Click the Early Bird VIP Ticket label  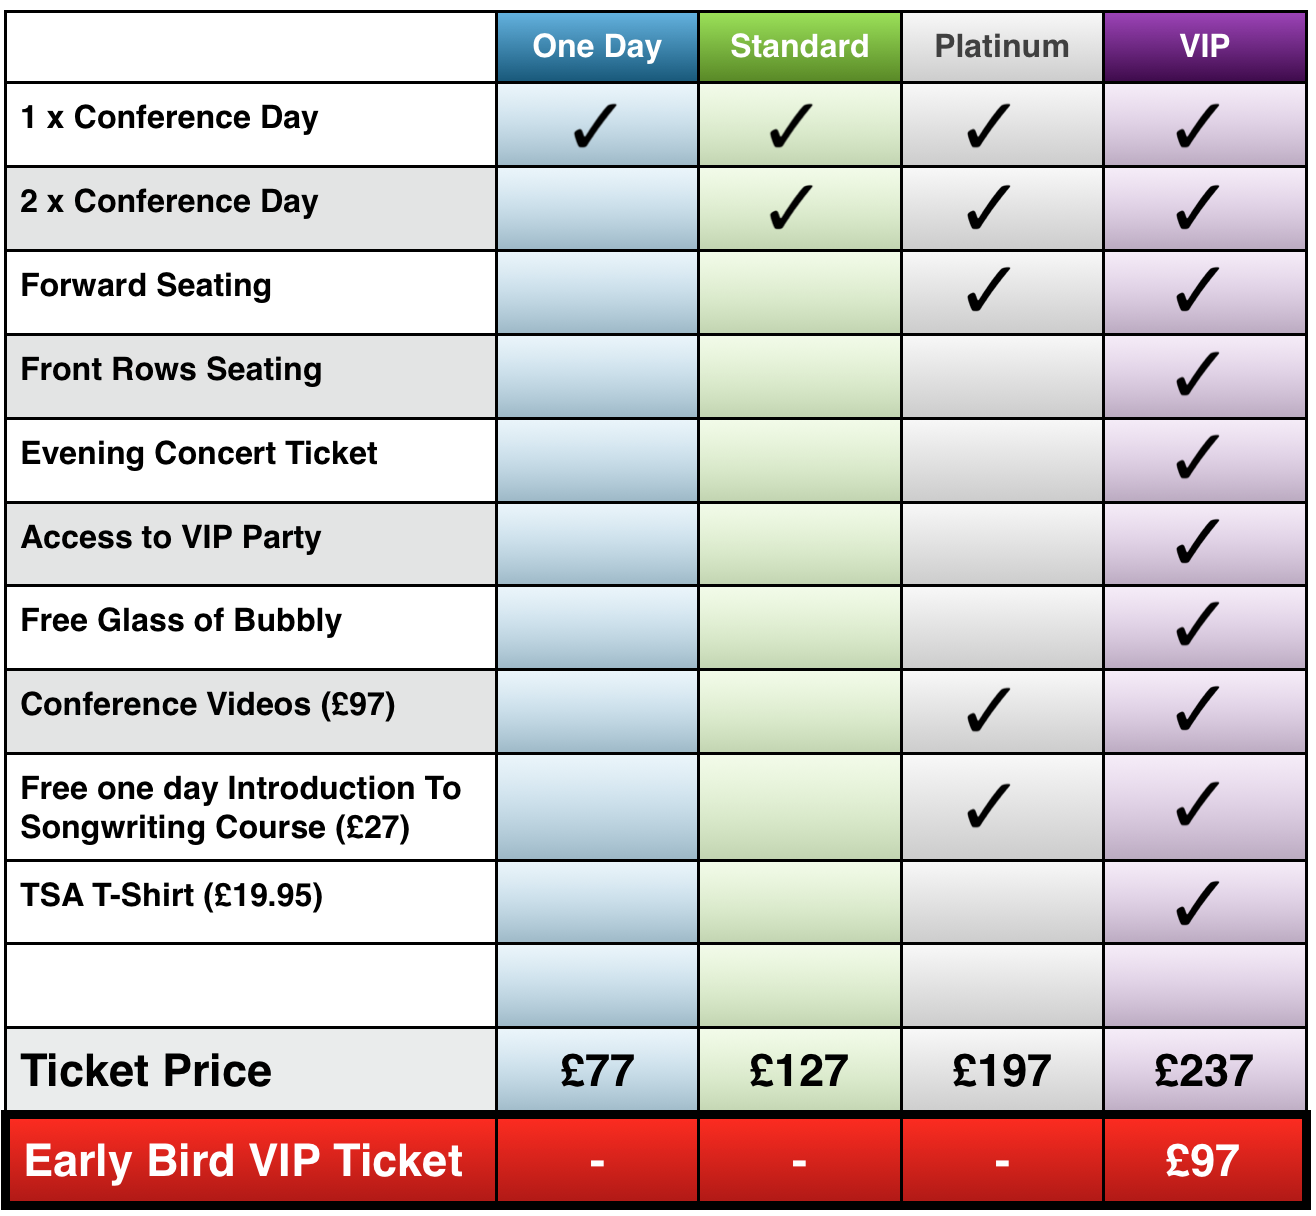pos(243,1161)
